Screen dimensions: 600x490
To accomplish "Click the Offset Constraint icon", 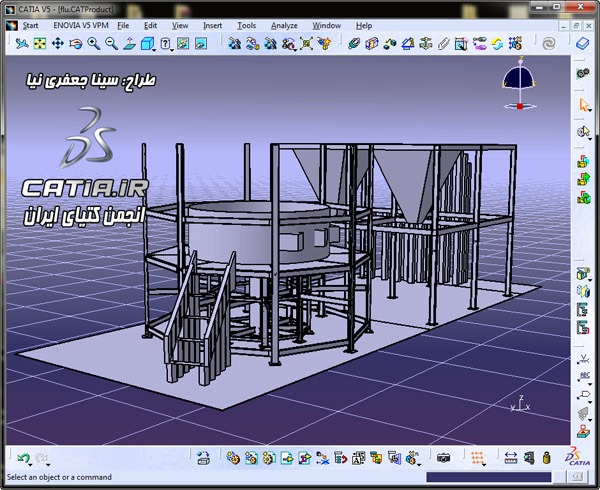I will tap(390, 44).
